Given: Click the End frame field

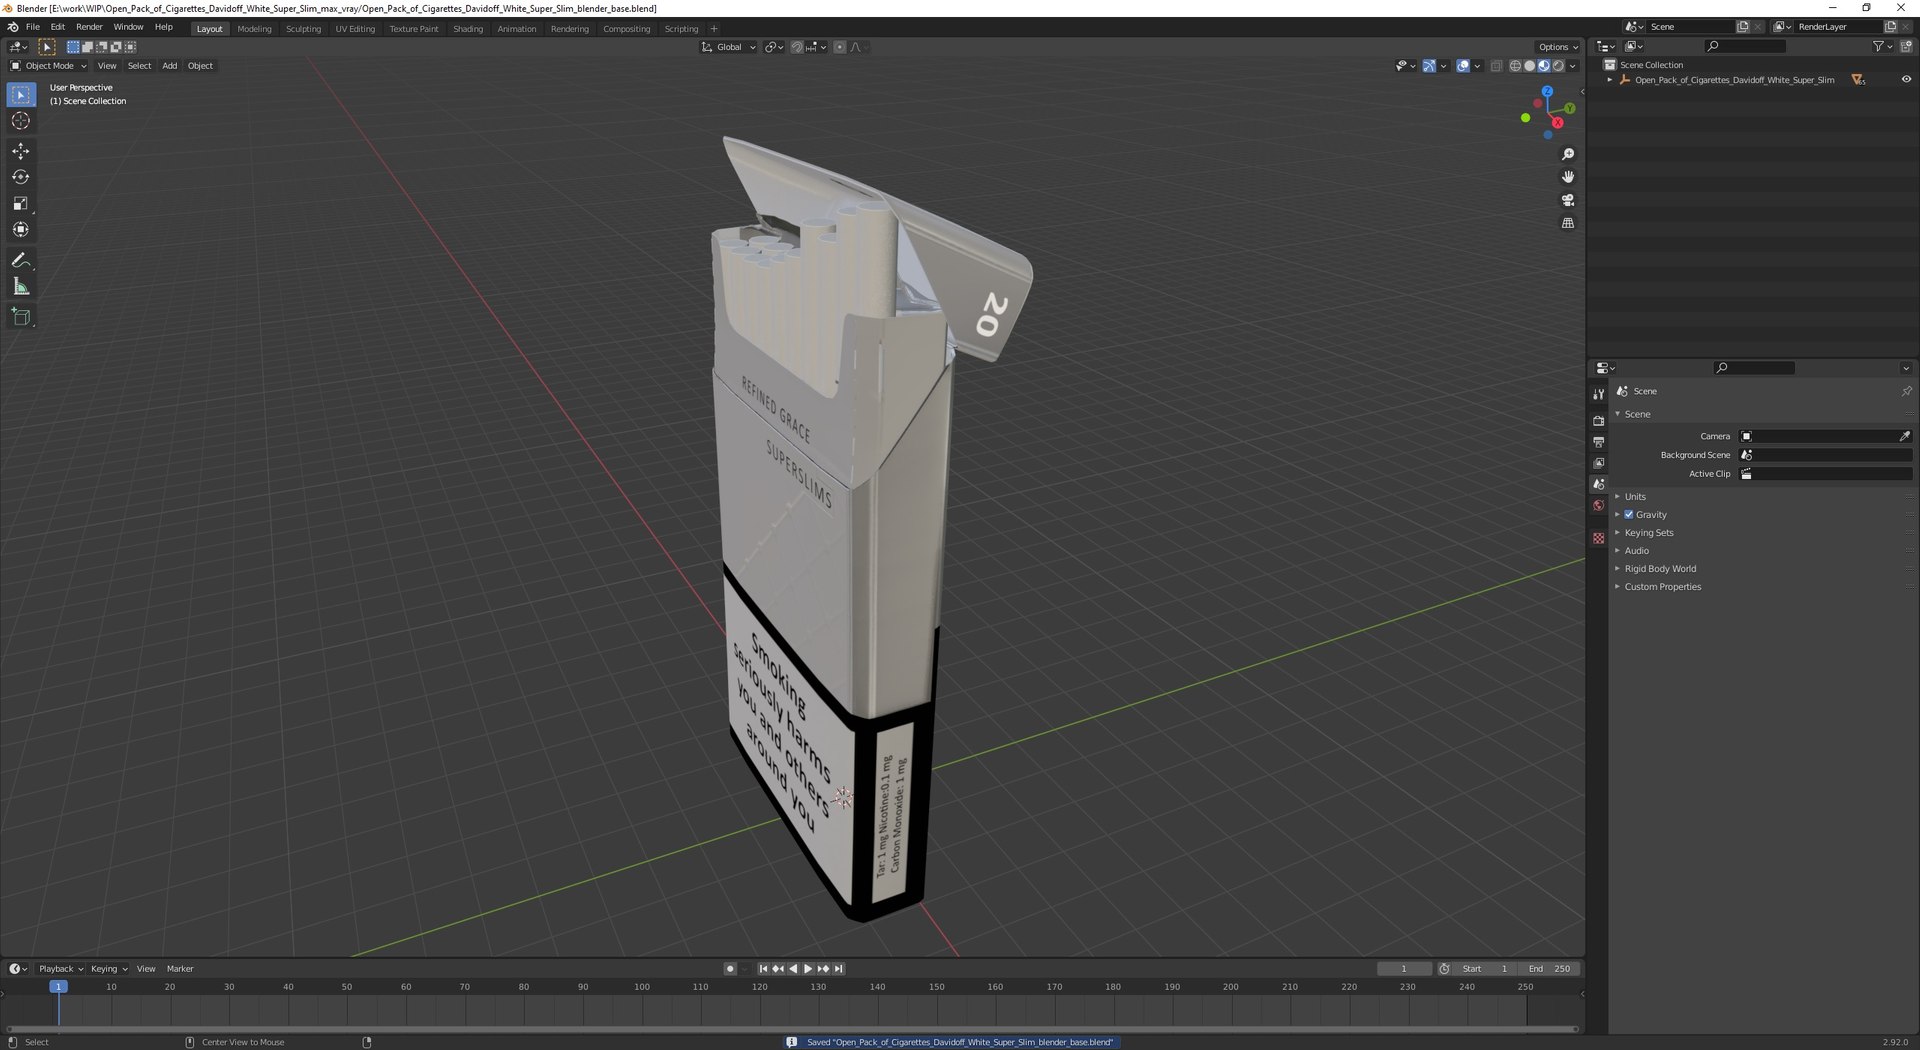Looking at the screenshot, I should (x=1550, y=969).
